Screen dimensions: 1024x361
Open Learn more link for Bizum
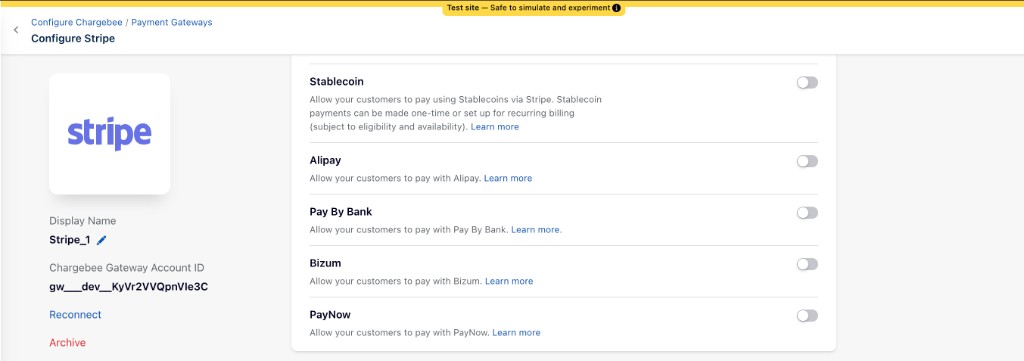click(x=509, y=281)
